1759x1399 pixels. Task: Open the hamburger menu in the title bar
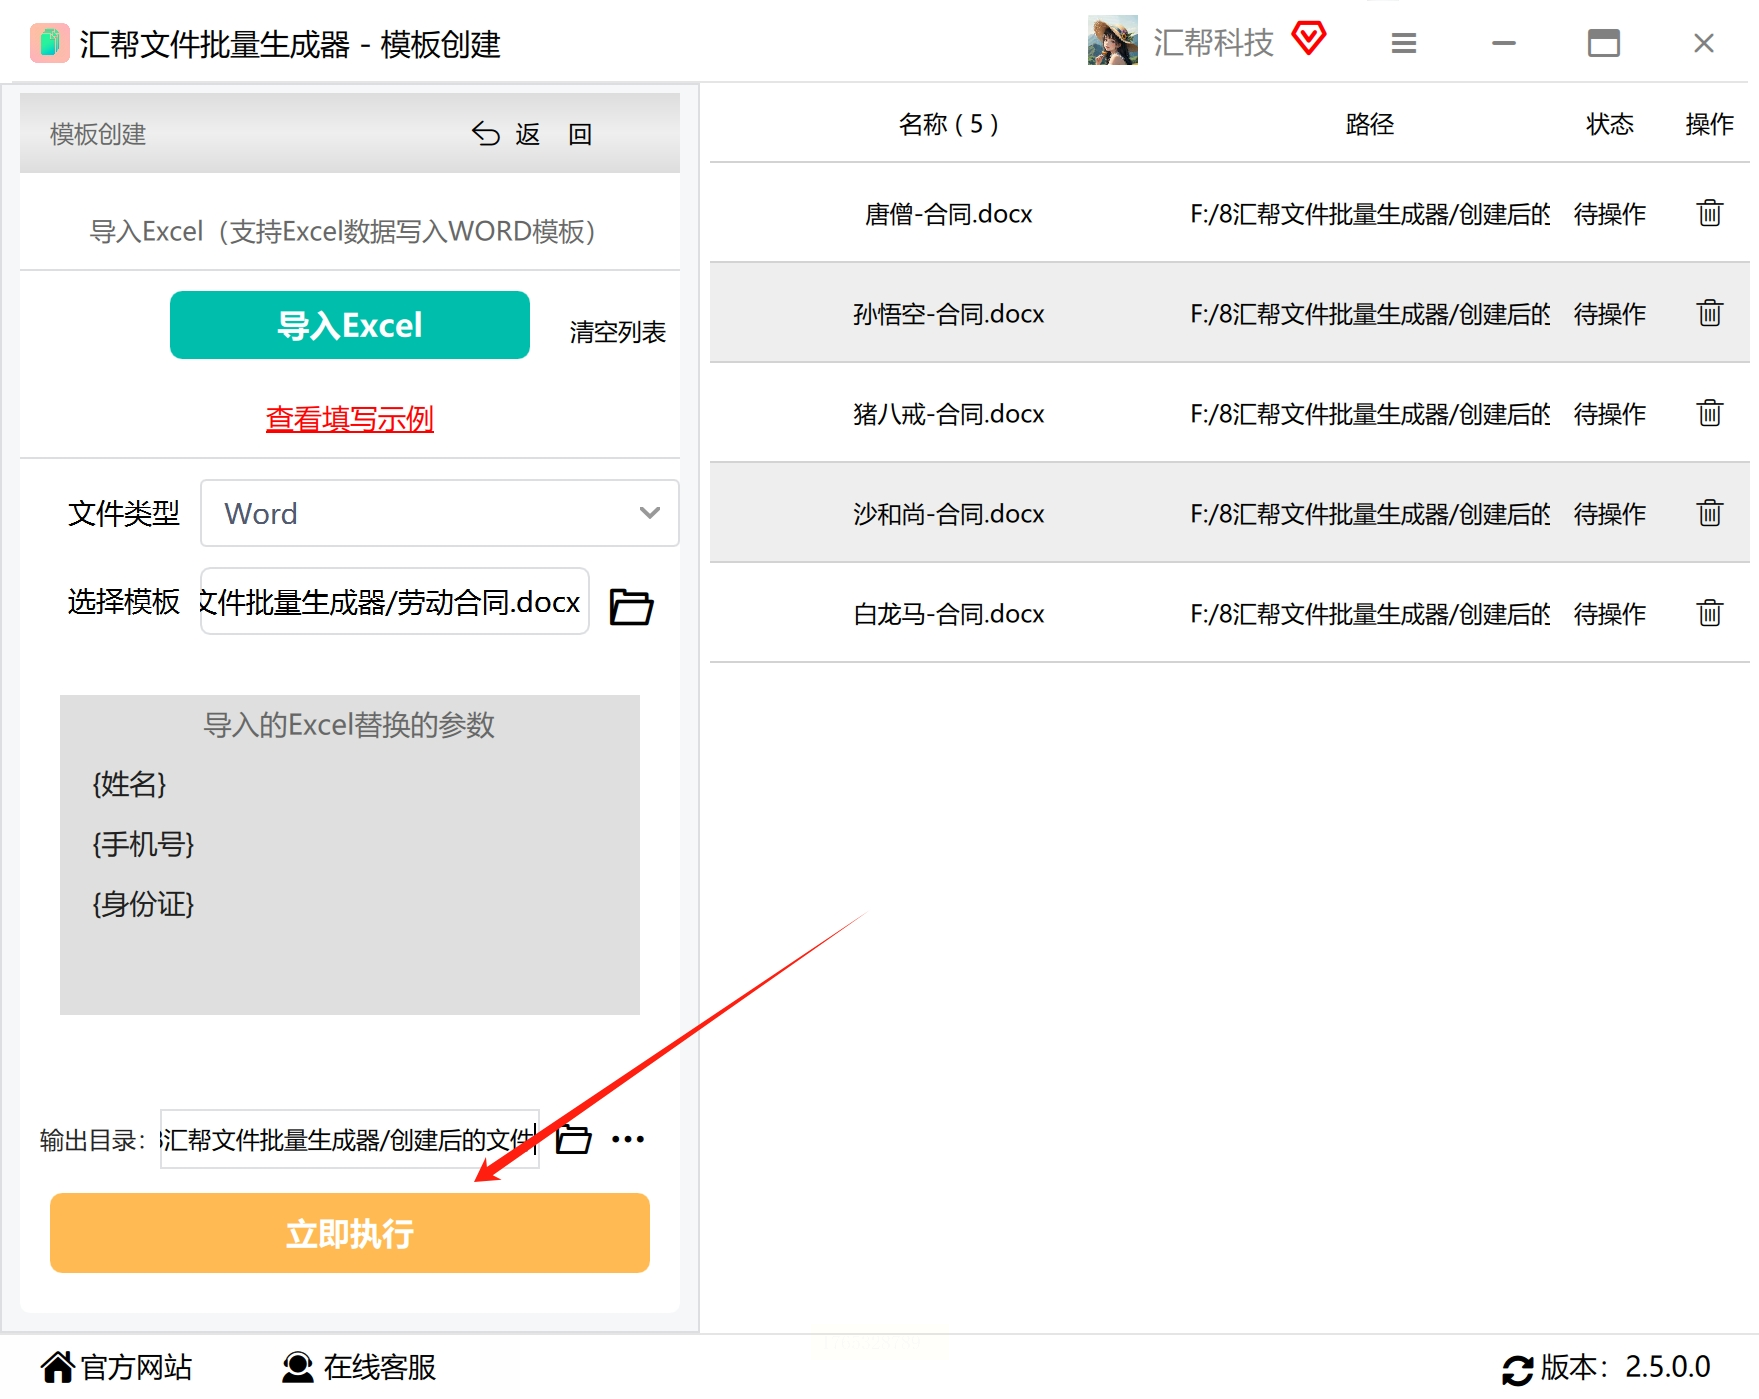1404,43
